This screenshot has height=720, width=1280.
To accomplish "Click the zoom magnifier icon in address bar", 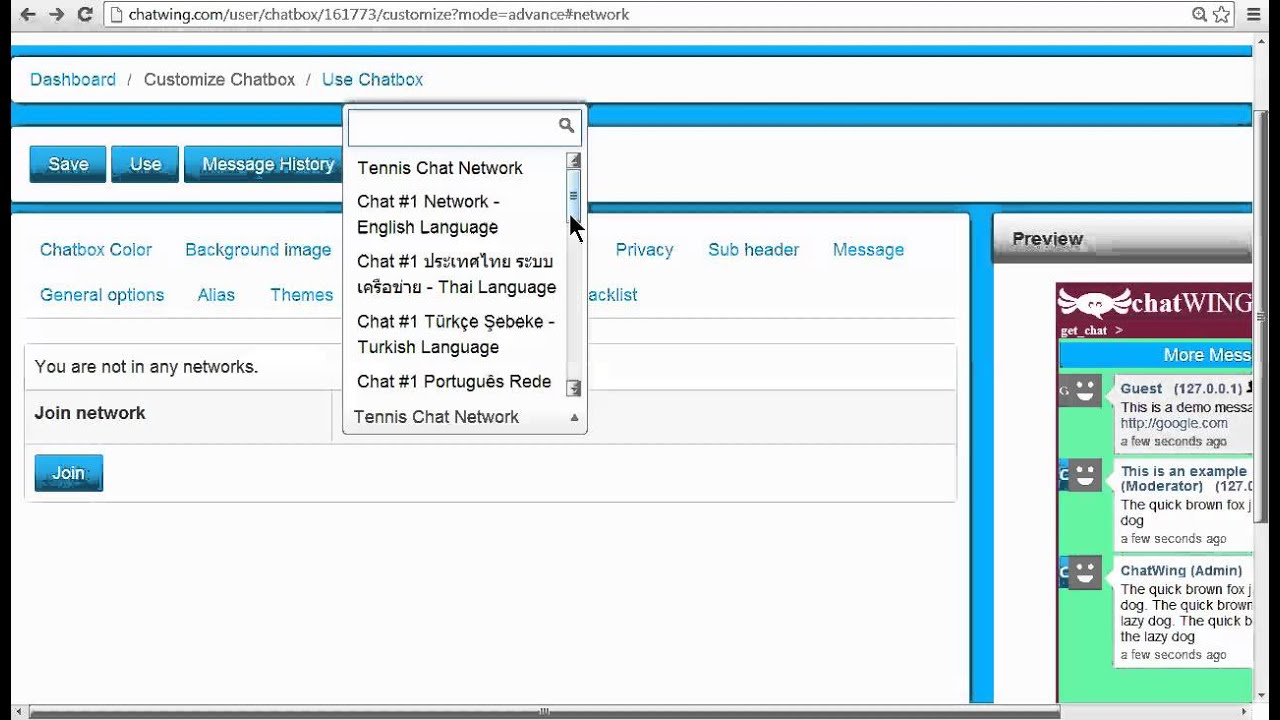I will pyautogui.click(x=1199, y=14).
